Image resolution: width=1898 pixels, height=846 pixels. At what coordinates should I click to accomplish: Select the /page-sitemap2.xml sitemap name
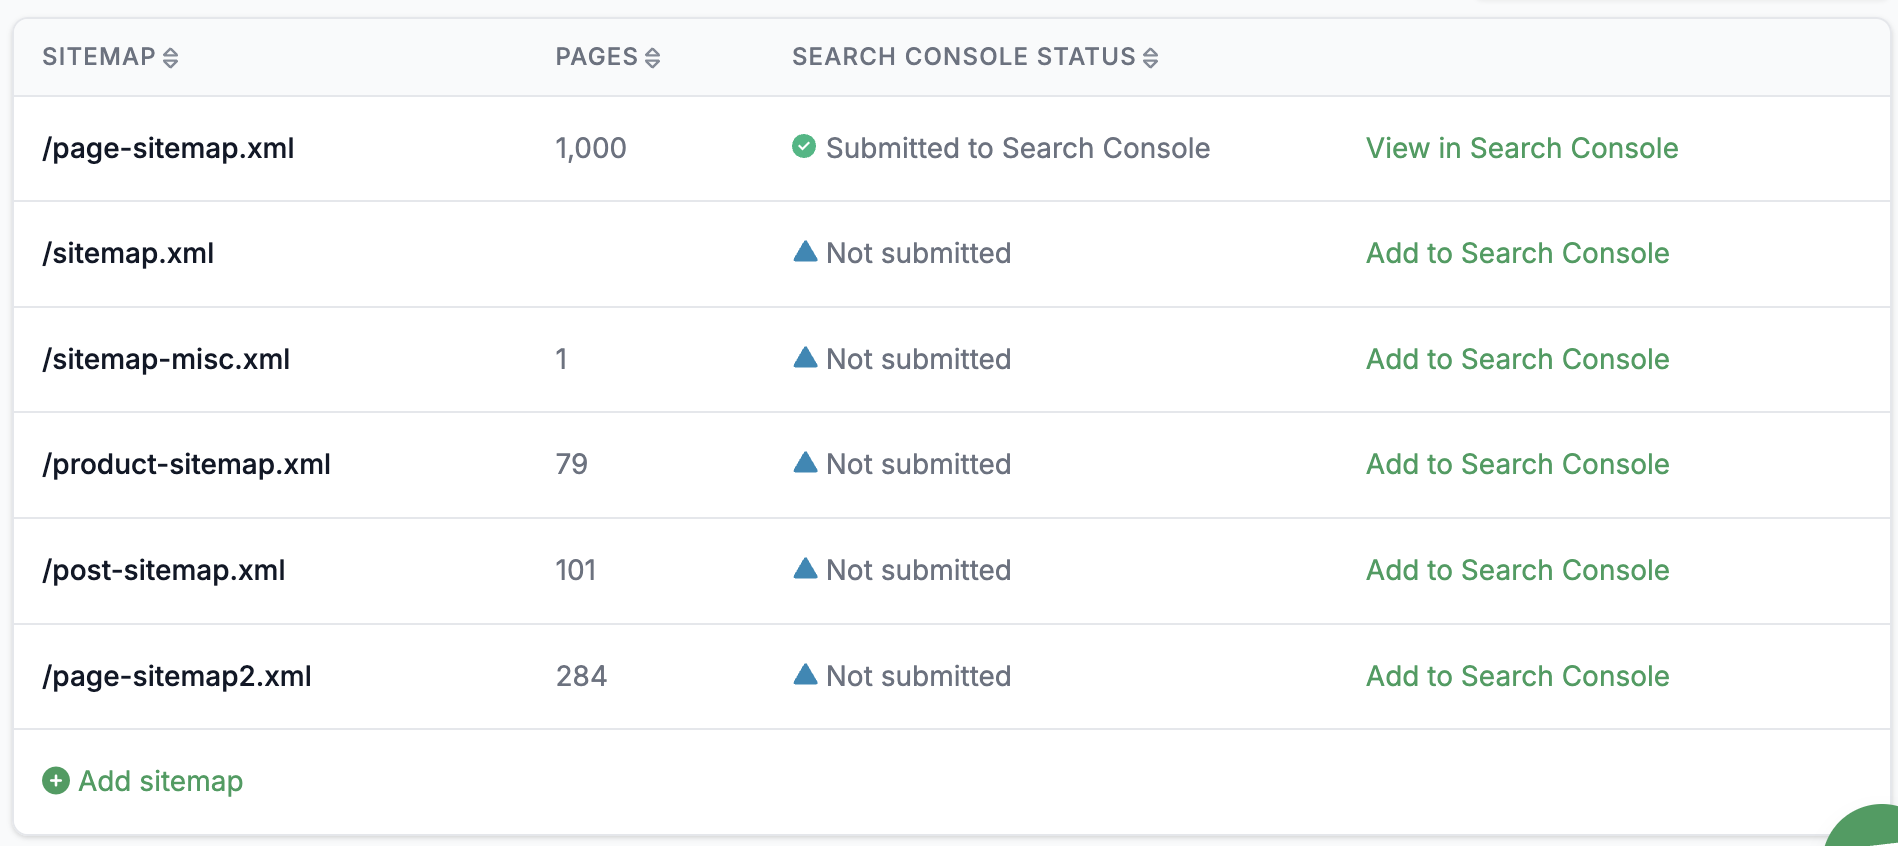click(177, 676)
